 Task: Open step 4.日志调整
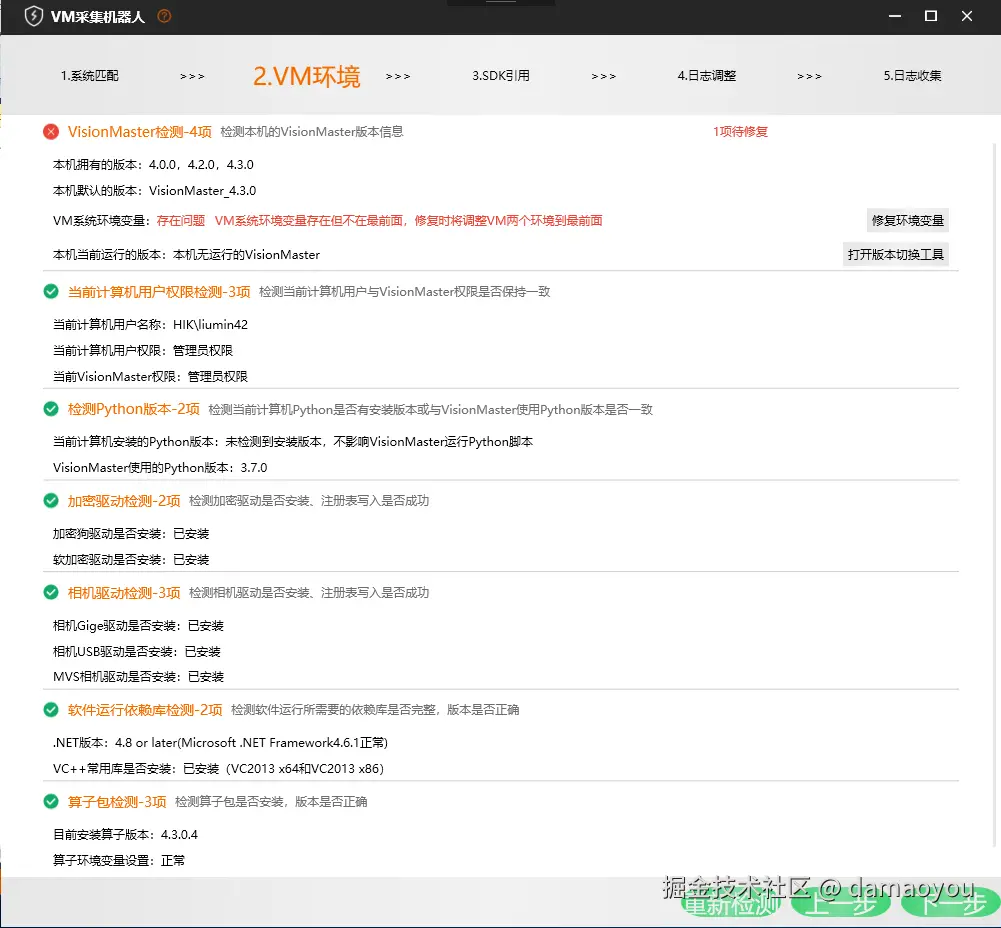coord(707,76)
